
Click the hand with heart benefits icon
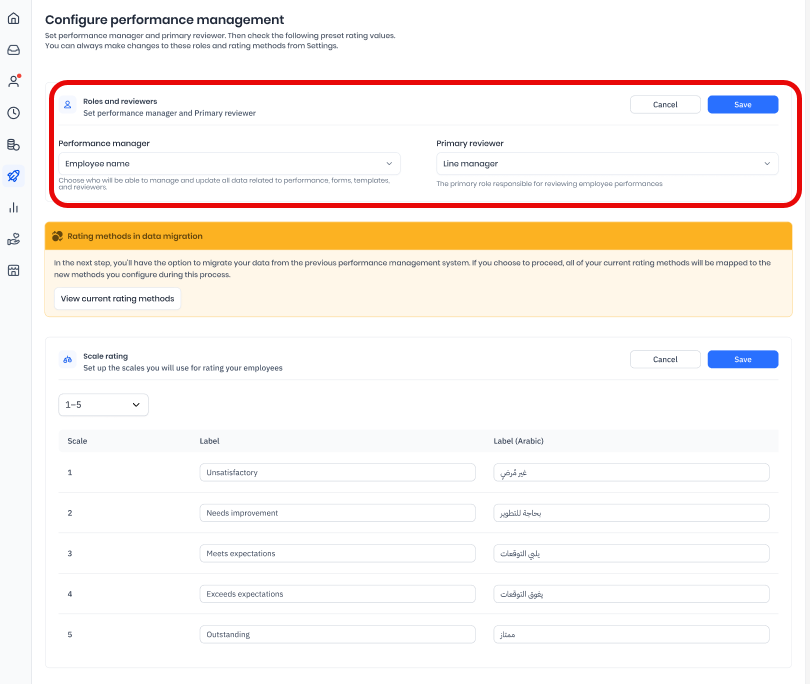point(14,239)
